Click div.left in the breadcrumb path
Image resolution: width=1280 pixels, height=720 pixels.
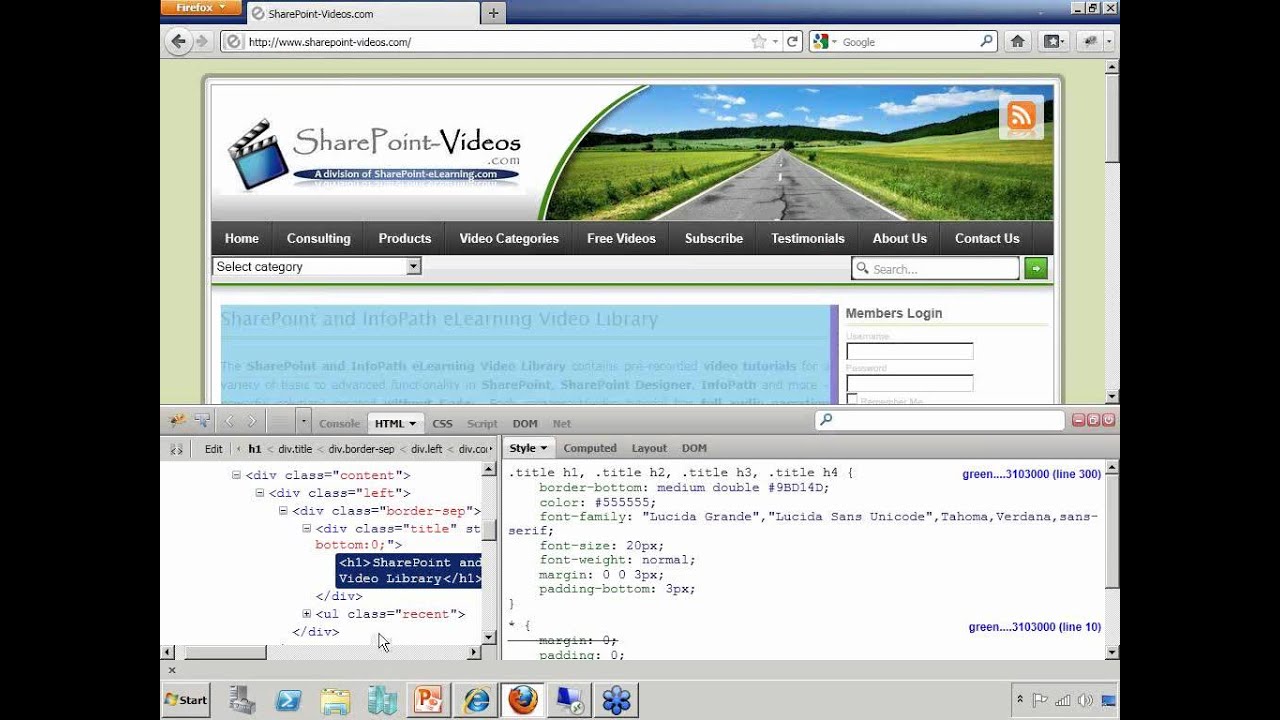426,449
